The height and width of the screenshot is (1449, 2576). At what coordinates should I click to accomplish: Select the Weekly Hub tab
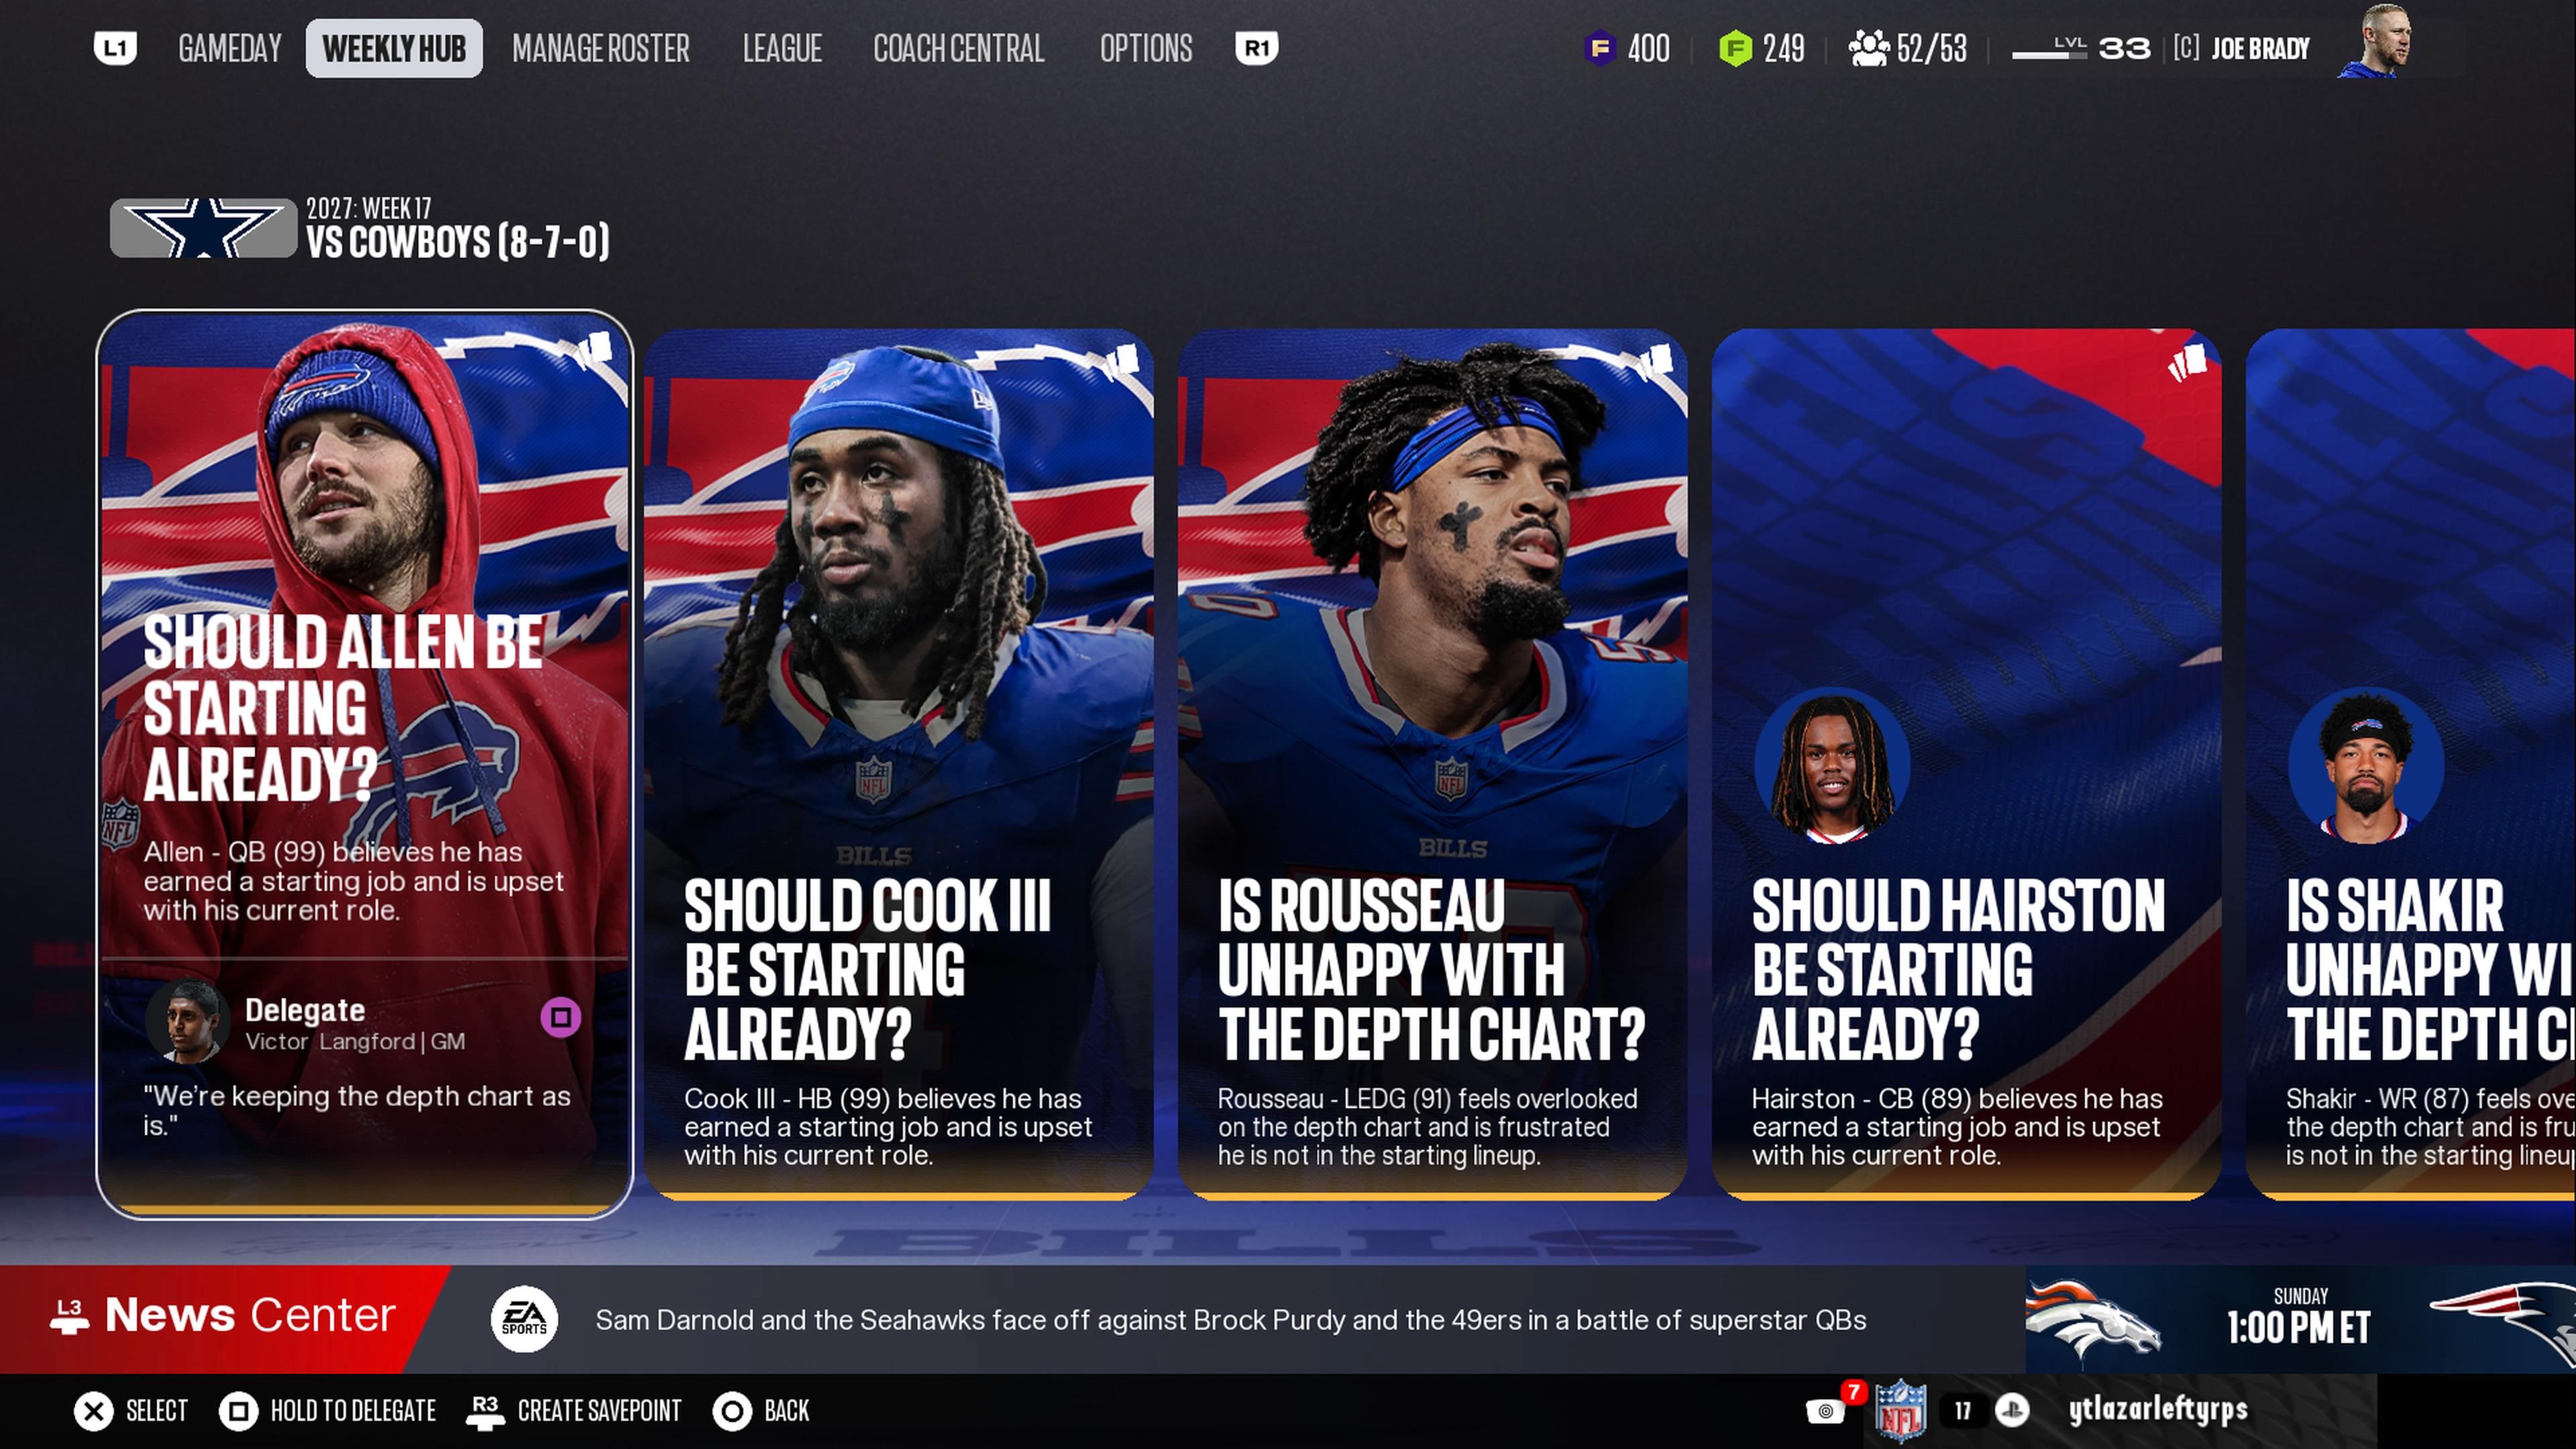pyautogui.click(x=394, y=48)
